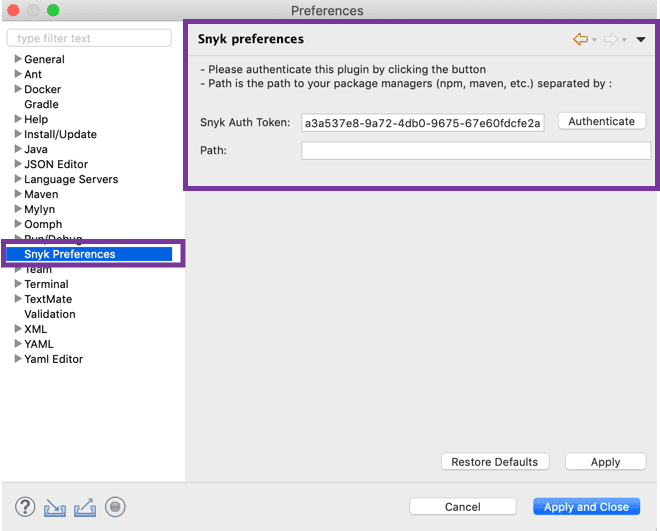Screen dimensions: 660x531
Task: Expand the Install/Update tree node
Action: [x=18, y=134]
